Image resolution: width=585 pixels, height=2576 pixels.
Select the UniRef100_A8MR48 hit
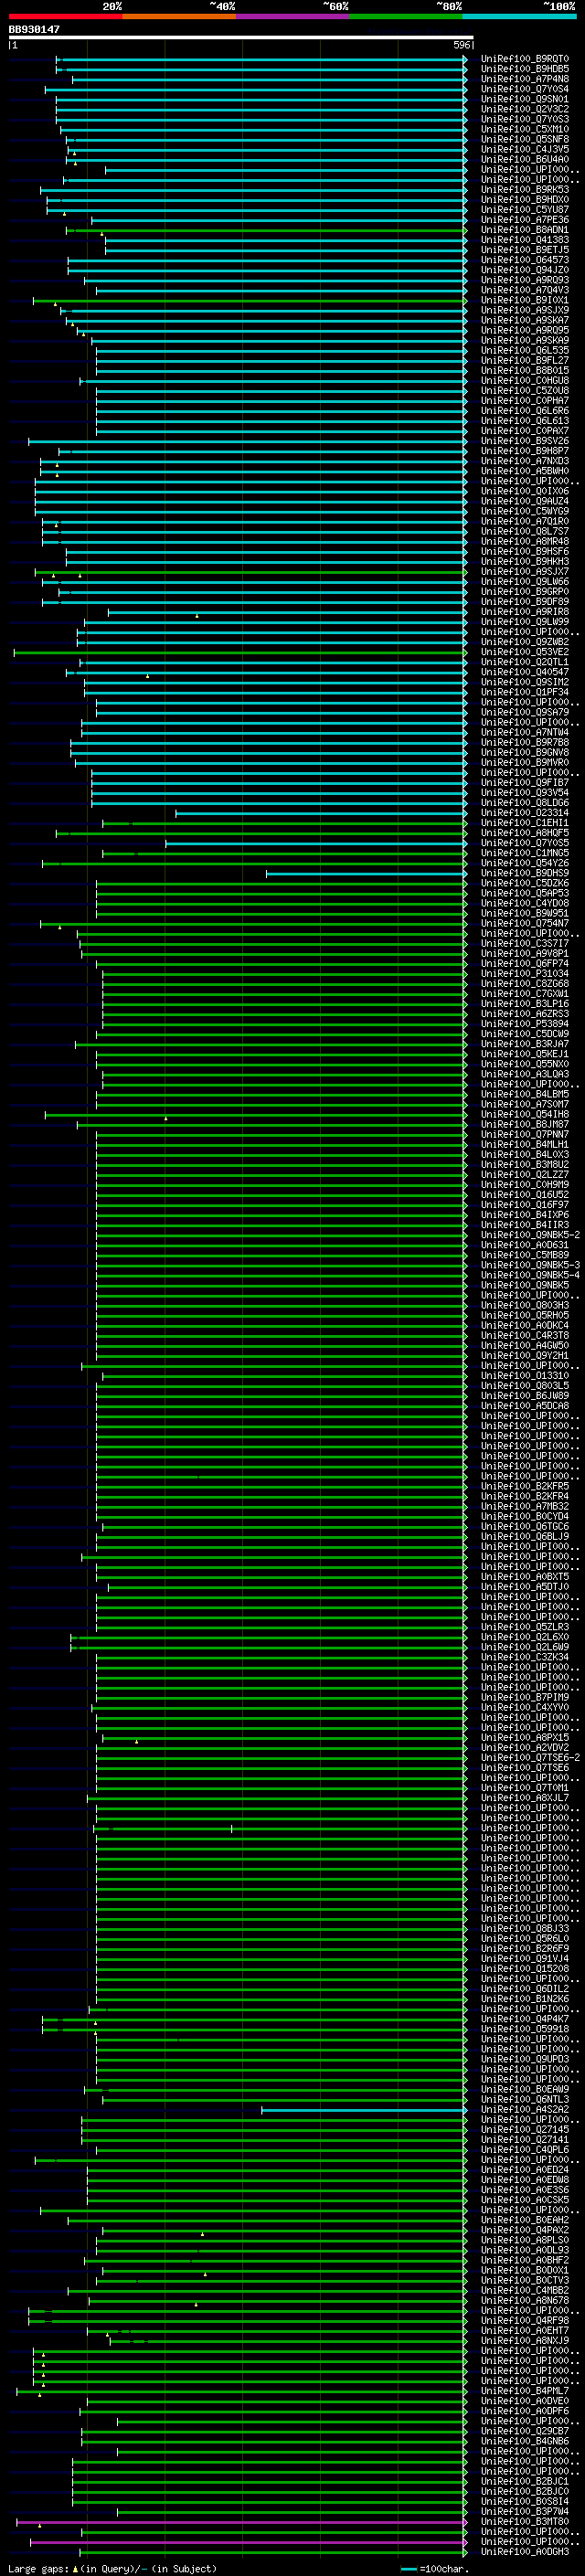pos(524,542)
